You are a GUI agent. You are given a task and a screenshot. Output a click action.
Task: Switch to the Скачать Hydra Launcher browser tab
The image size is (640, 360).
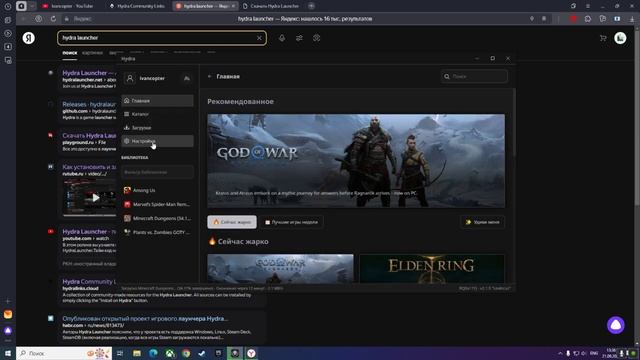(x=271, y=6)
